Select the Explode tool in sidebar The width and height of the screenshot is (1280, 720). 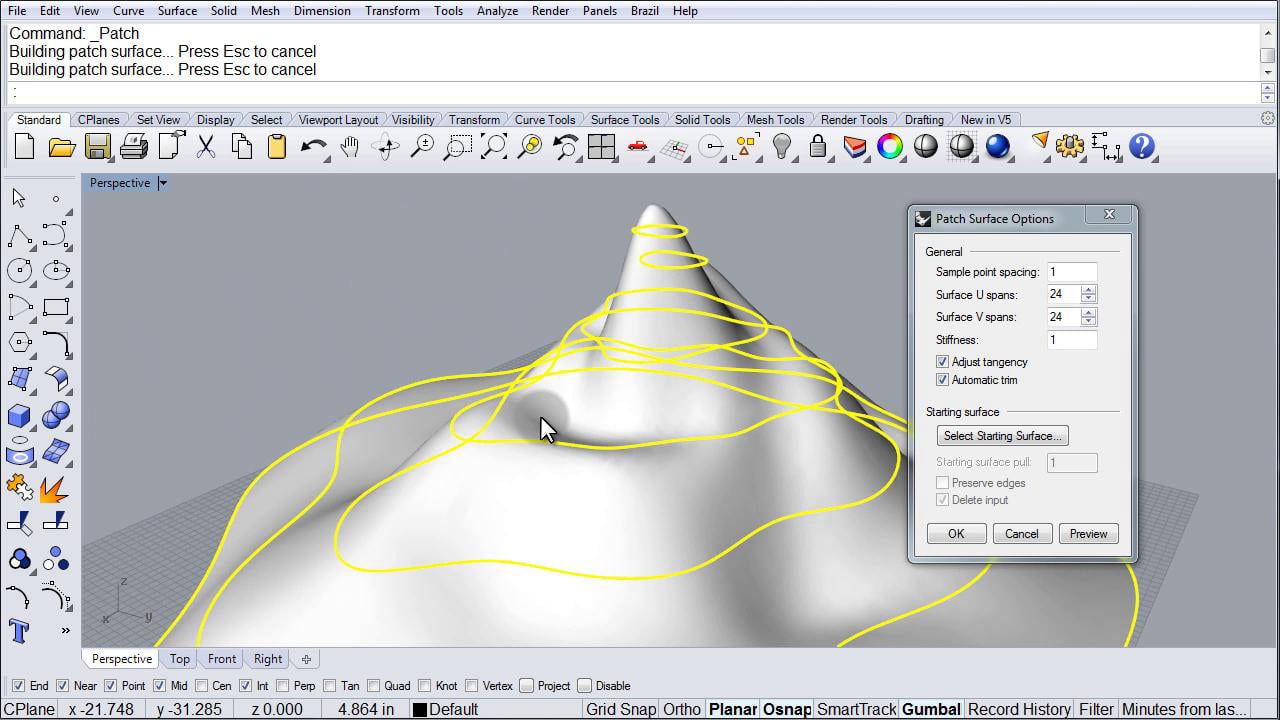click(56, 487)
